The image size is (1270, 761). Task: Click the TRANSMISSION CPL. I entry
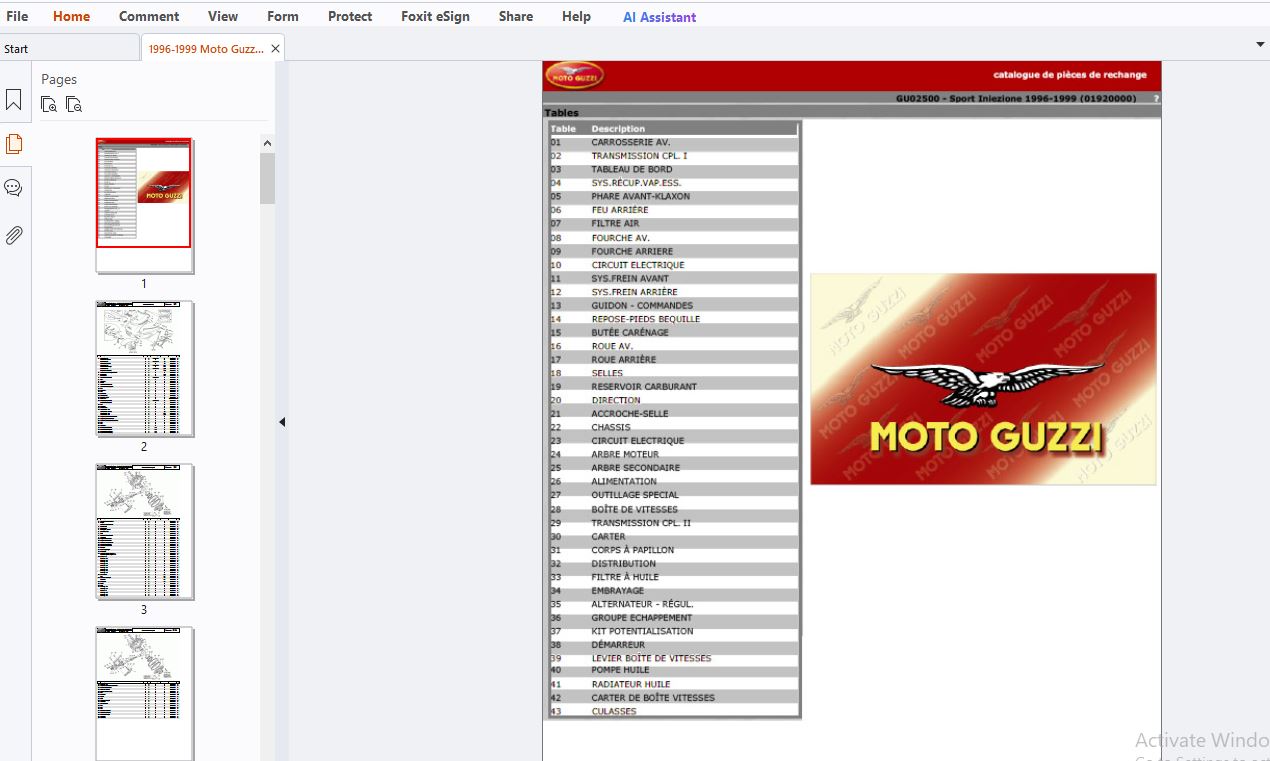pos(639,156)
